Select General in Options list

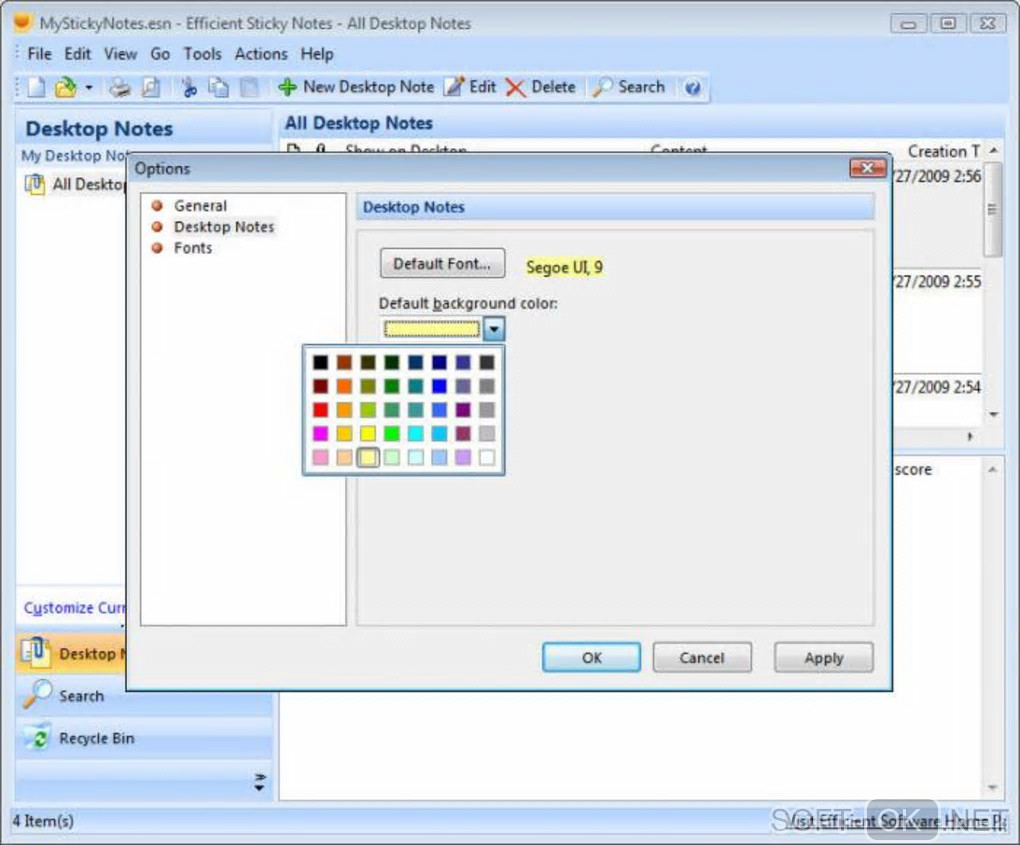click(200, 206)
